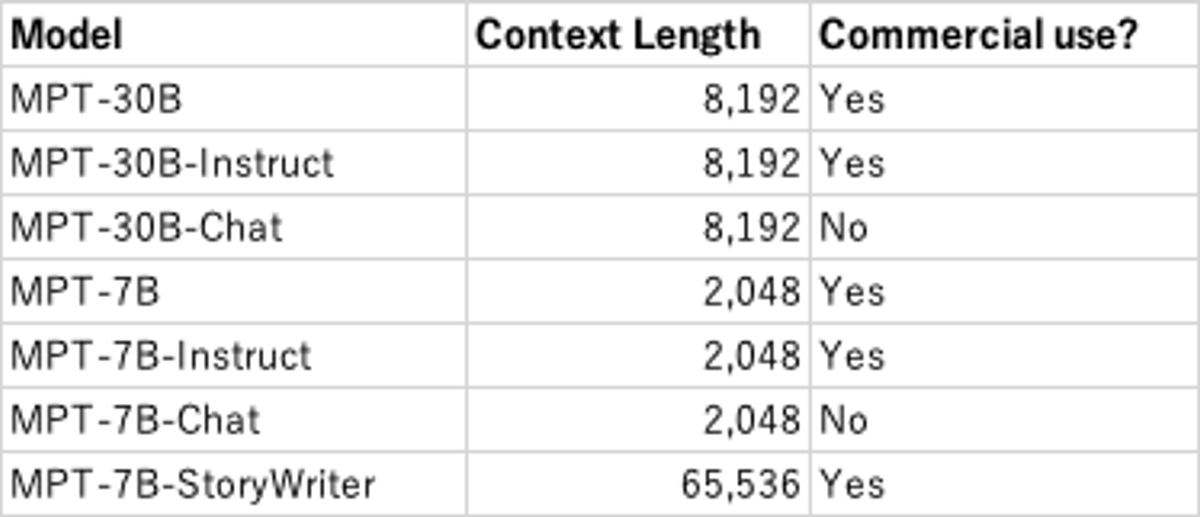Image resolution: width=1200 pixels, height=517 pixels.
Task: Click the 65,536 context length cell
Action: click(x=638, y=484)
